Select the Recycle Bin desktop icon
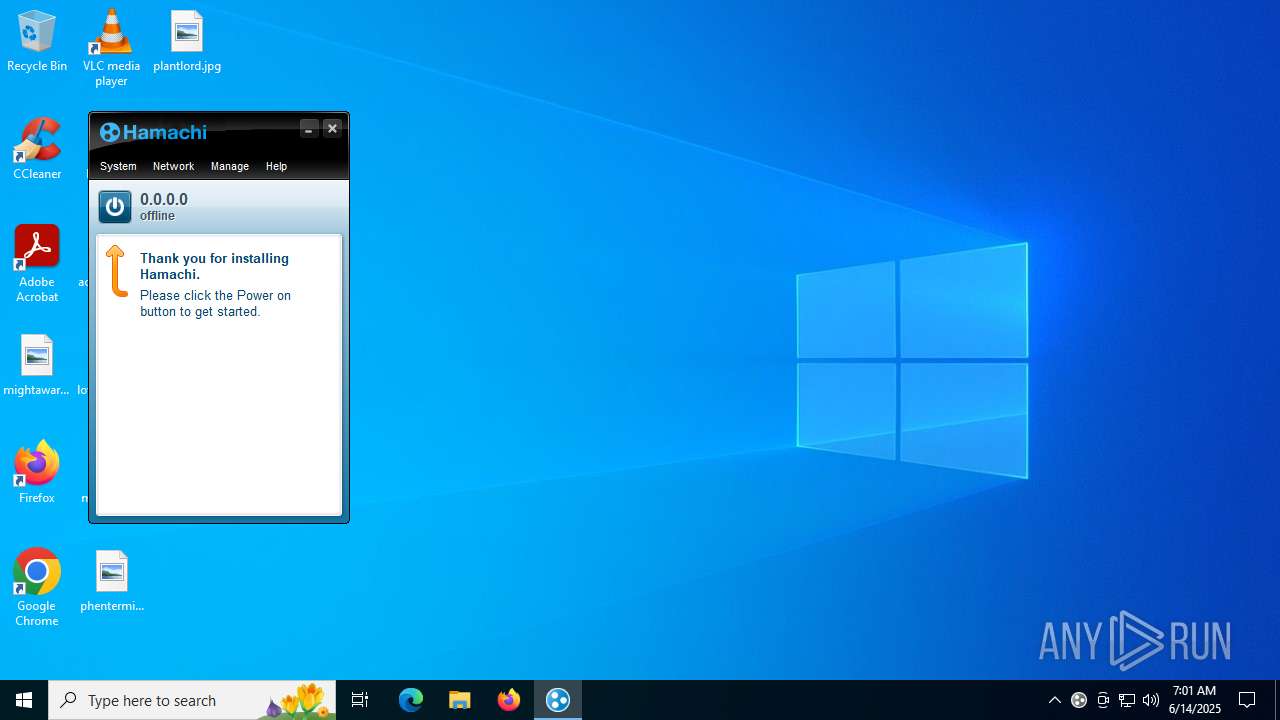Screen dimensions: 1280x720 [x=37, y=41]
